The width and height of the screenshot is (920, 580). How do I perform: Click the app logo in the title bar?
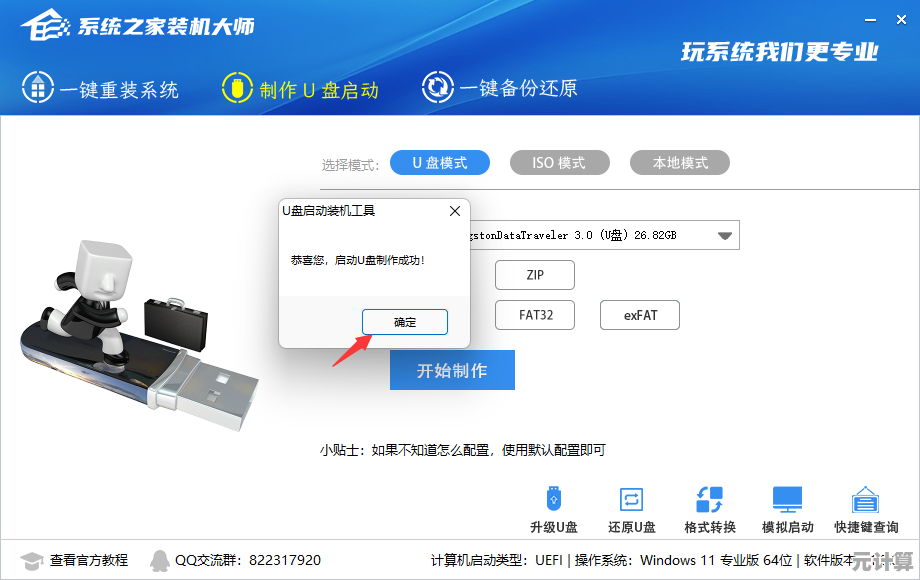point(45,25)
